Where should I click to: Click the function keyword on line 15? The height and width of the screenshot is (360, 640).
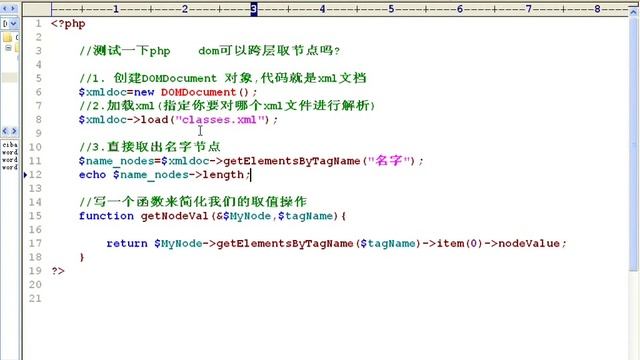(x=106, y=216)
